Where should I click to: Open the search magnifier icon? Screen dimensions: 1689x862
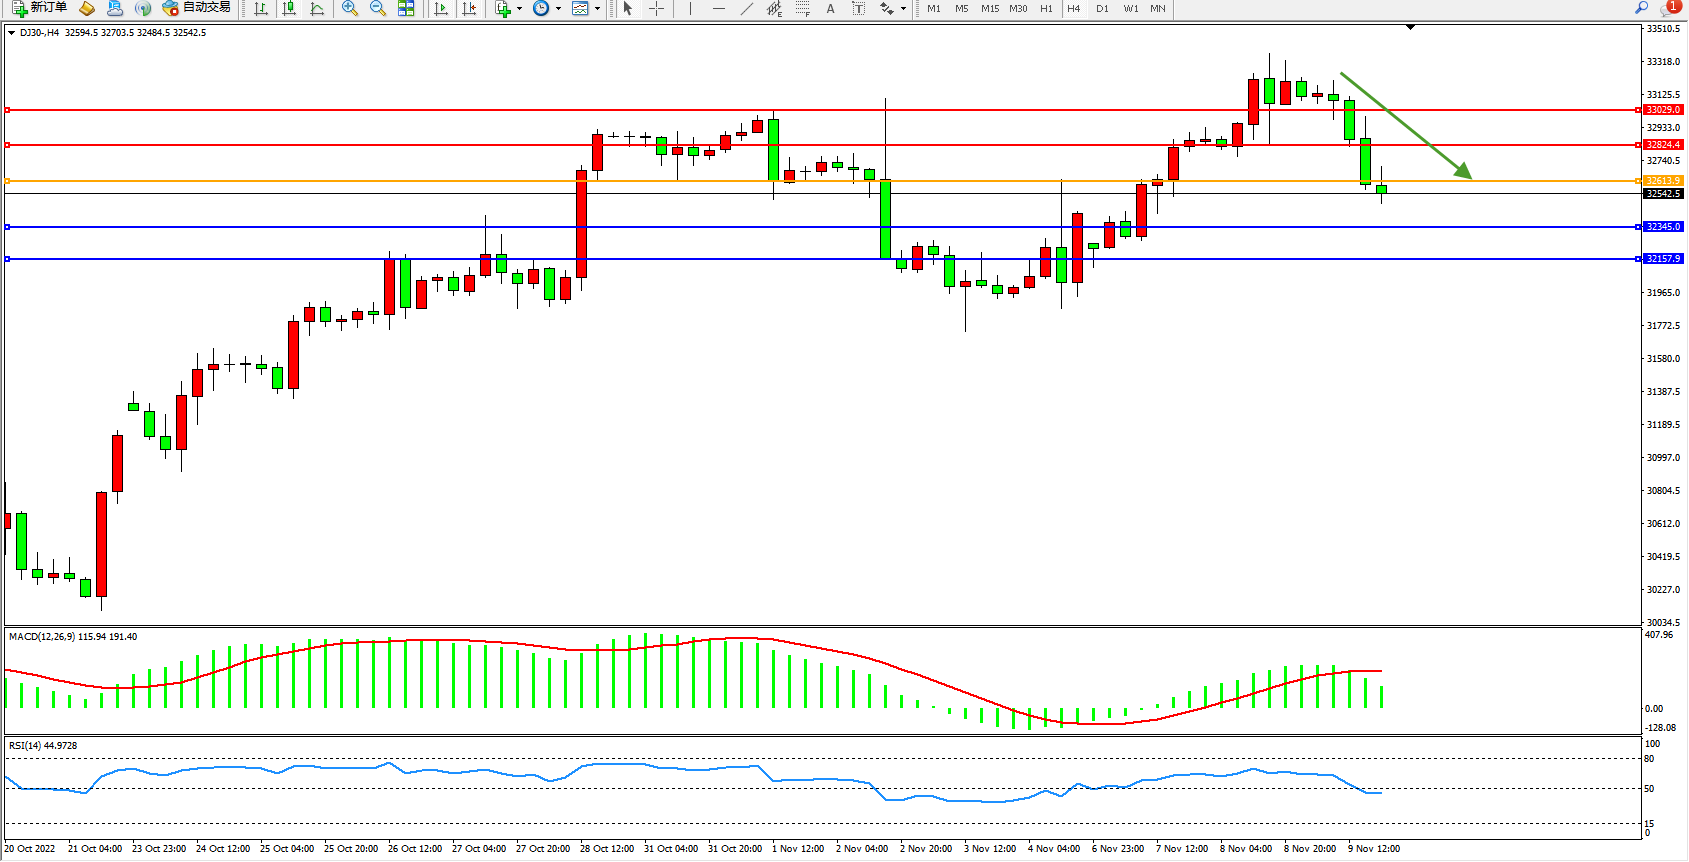[1641, 8]
